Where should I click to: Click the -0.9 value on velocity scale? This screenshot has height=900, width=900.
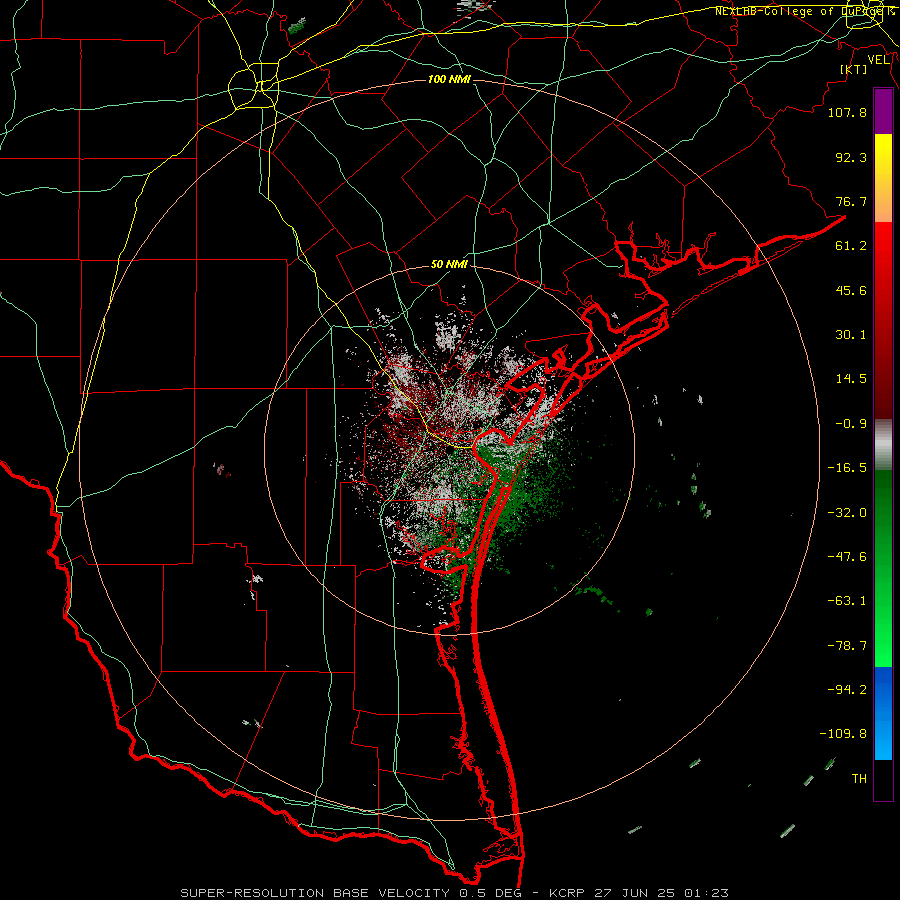point(851,424)
